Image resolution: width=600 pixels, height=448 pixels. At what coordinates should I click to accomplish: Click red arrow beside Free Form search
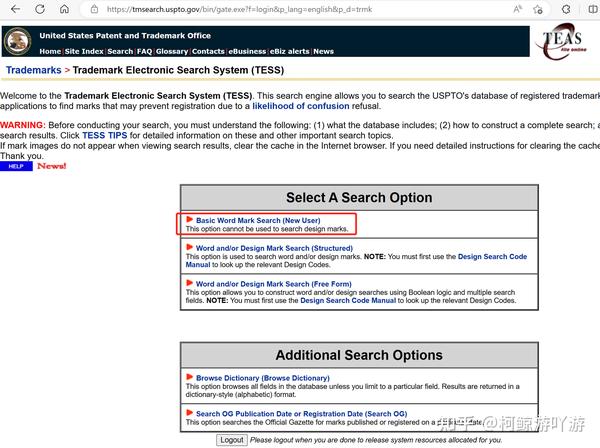(x=189, y=283)
